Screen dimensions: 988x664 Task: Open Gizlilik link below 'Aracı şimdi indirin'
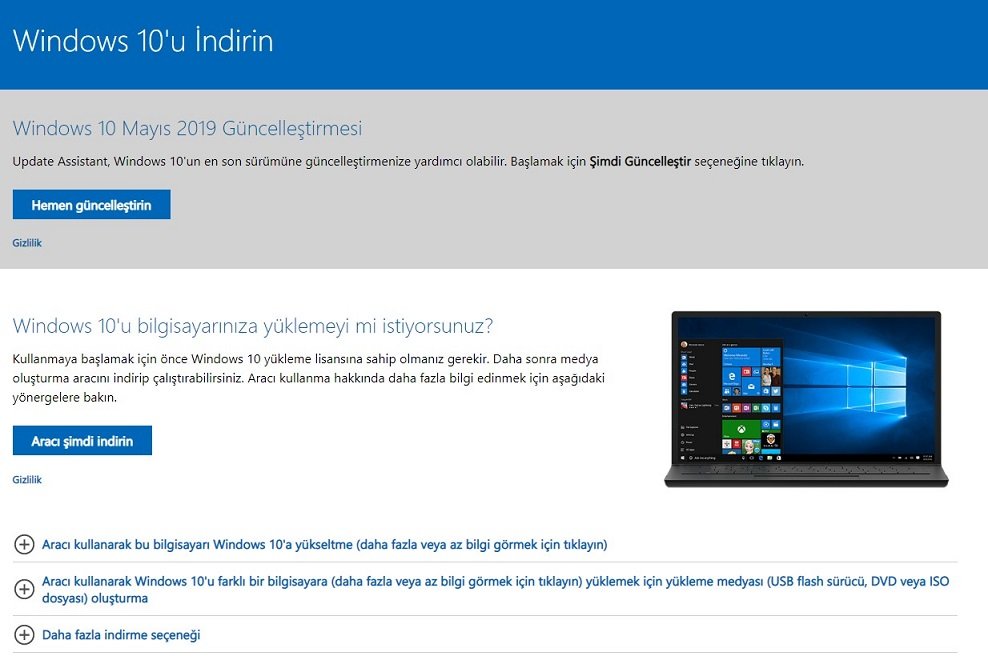(27, 480)
